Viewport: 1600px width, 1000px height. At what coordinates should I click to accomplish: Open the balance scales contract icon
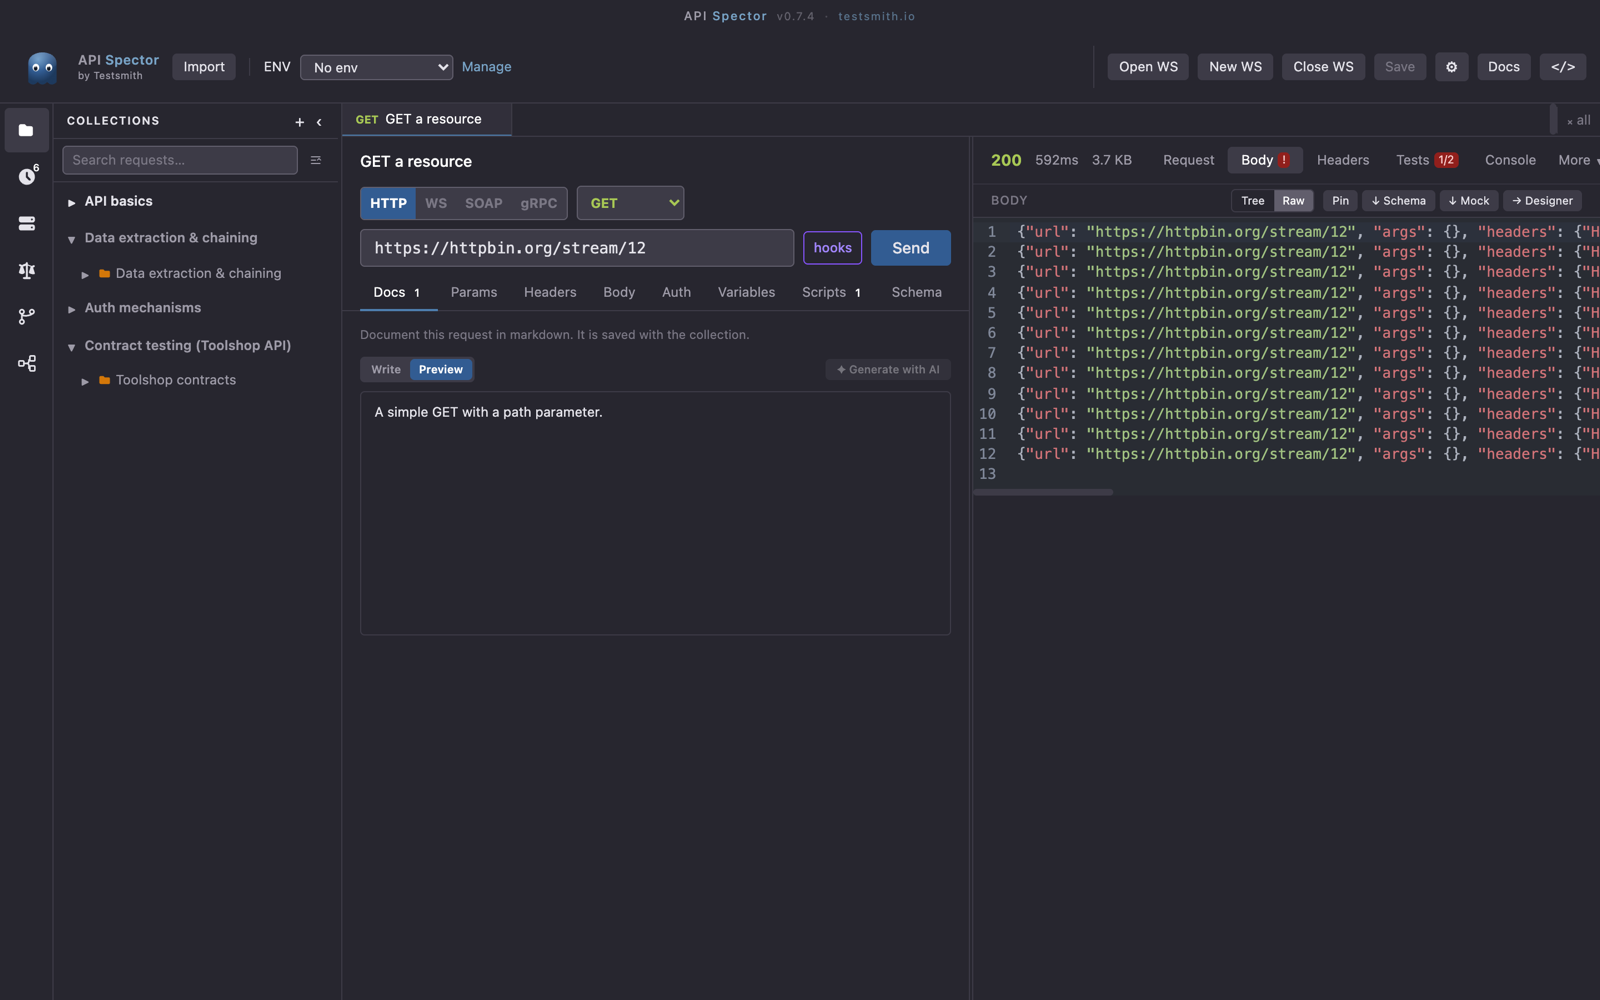(x=27, y=270)
